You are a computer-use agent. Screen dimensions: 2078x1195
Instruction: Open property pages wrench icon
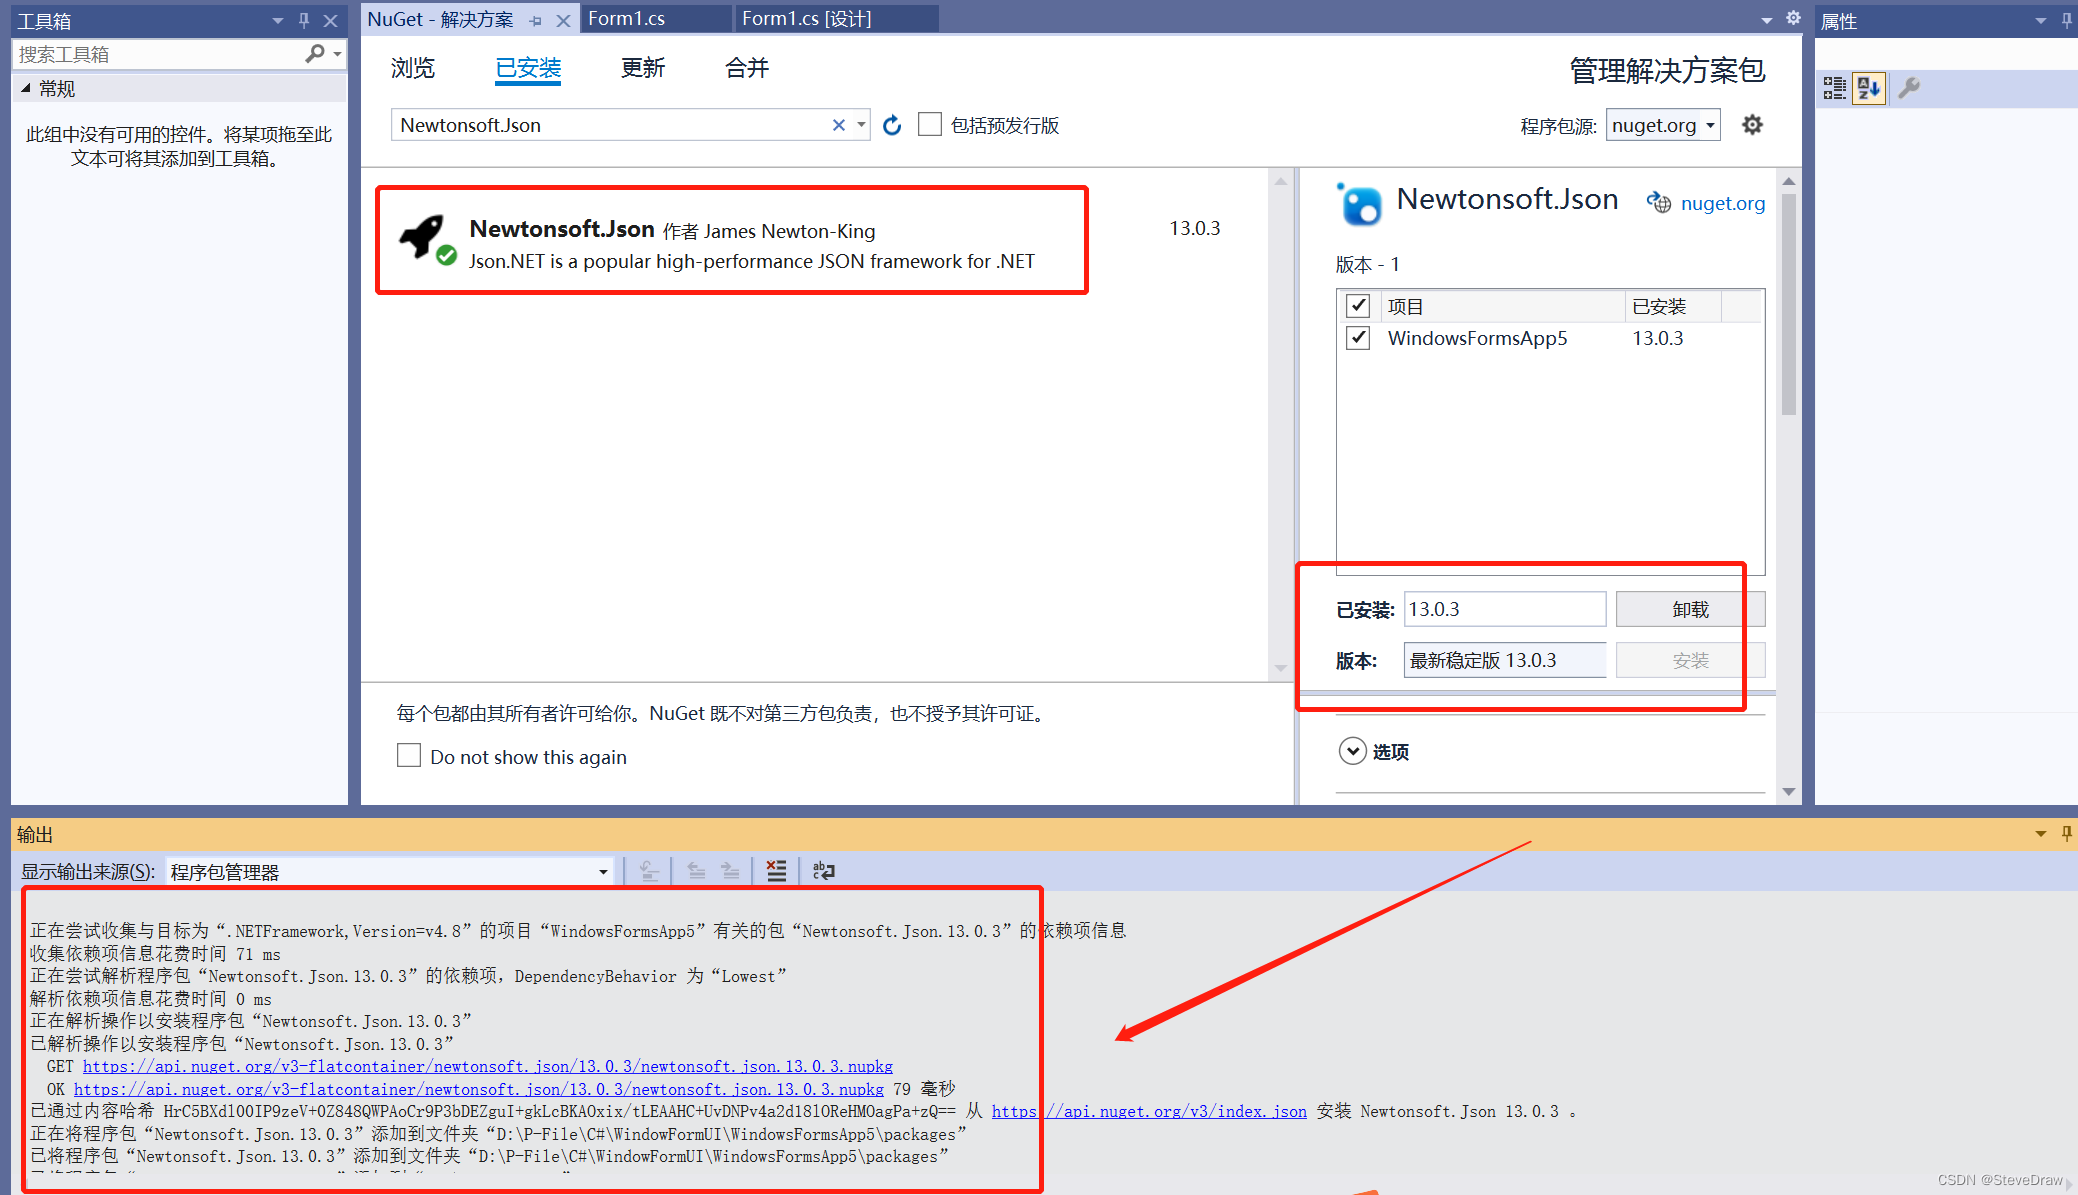[1909, 88]
